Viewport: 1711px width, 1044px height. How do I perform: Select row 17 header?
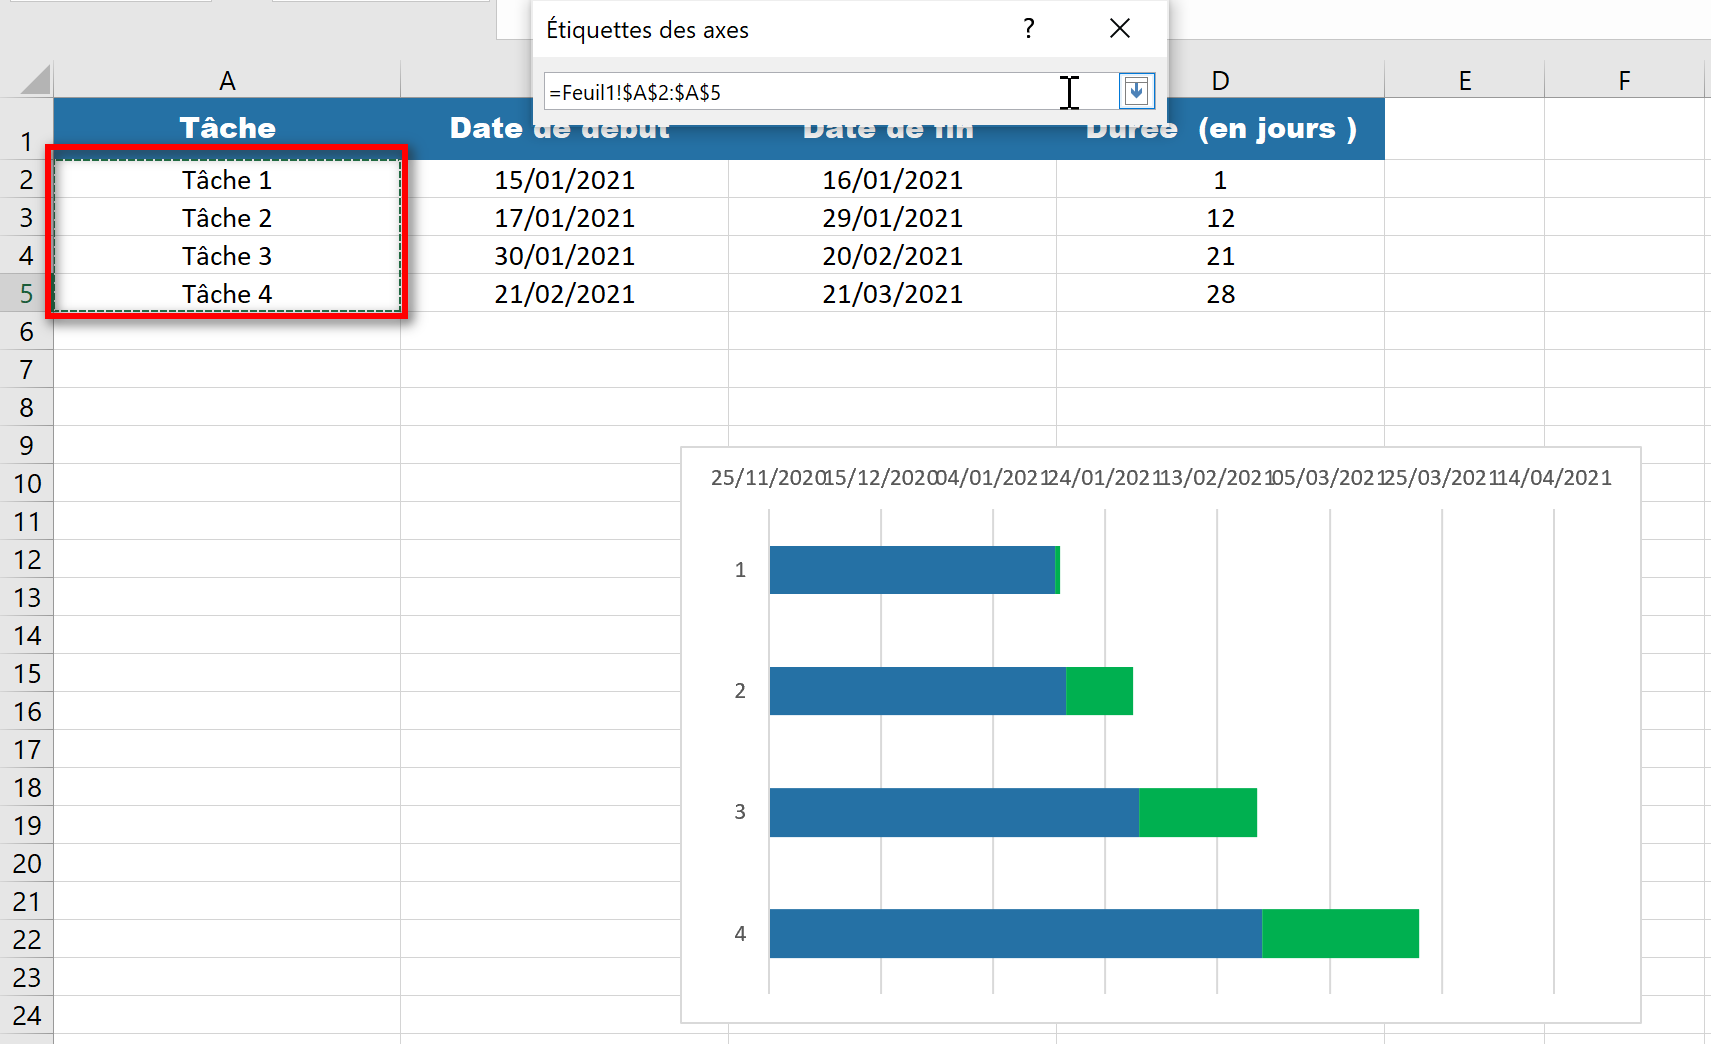(26, 750)
